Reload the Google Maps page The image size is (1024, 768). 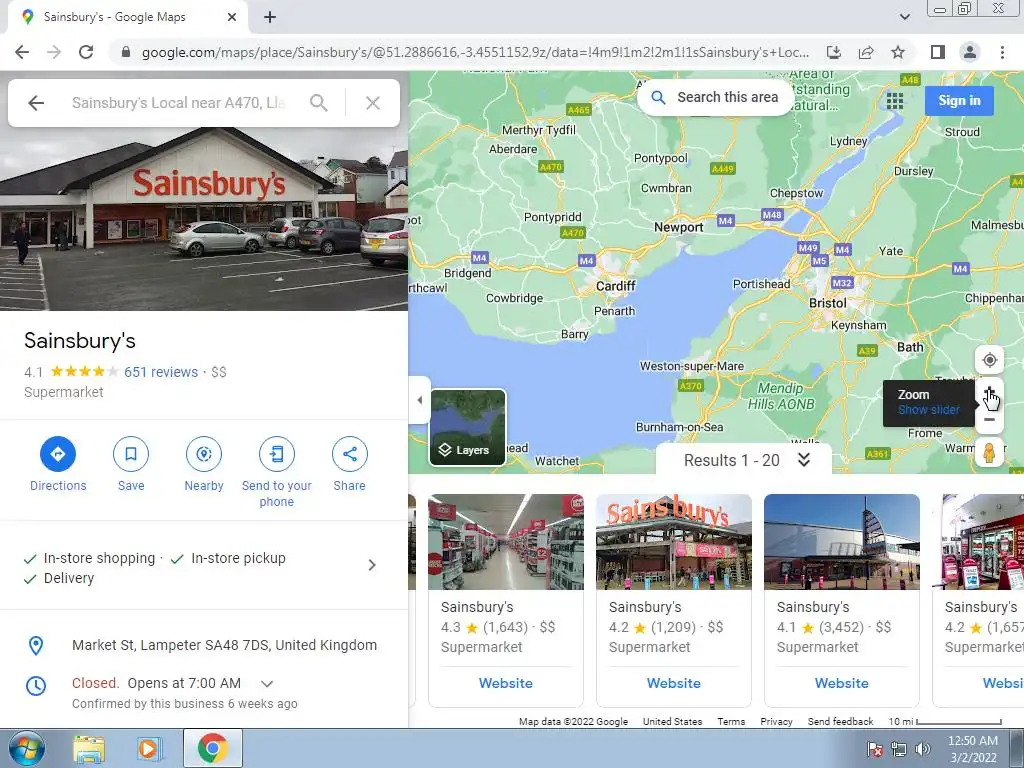86,52
